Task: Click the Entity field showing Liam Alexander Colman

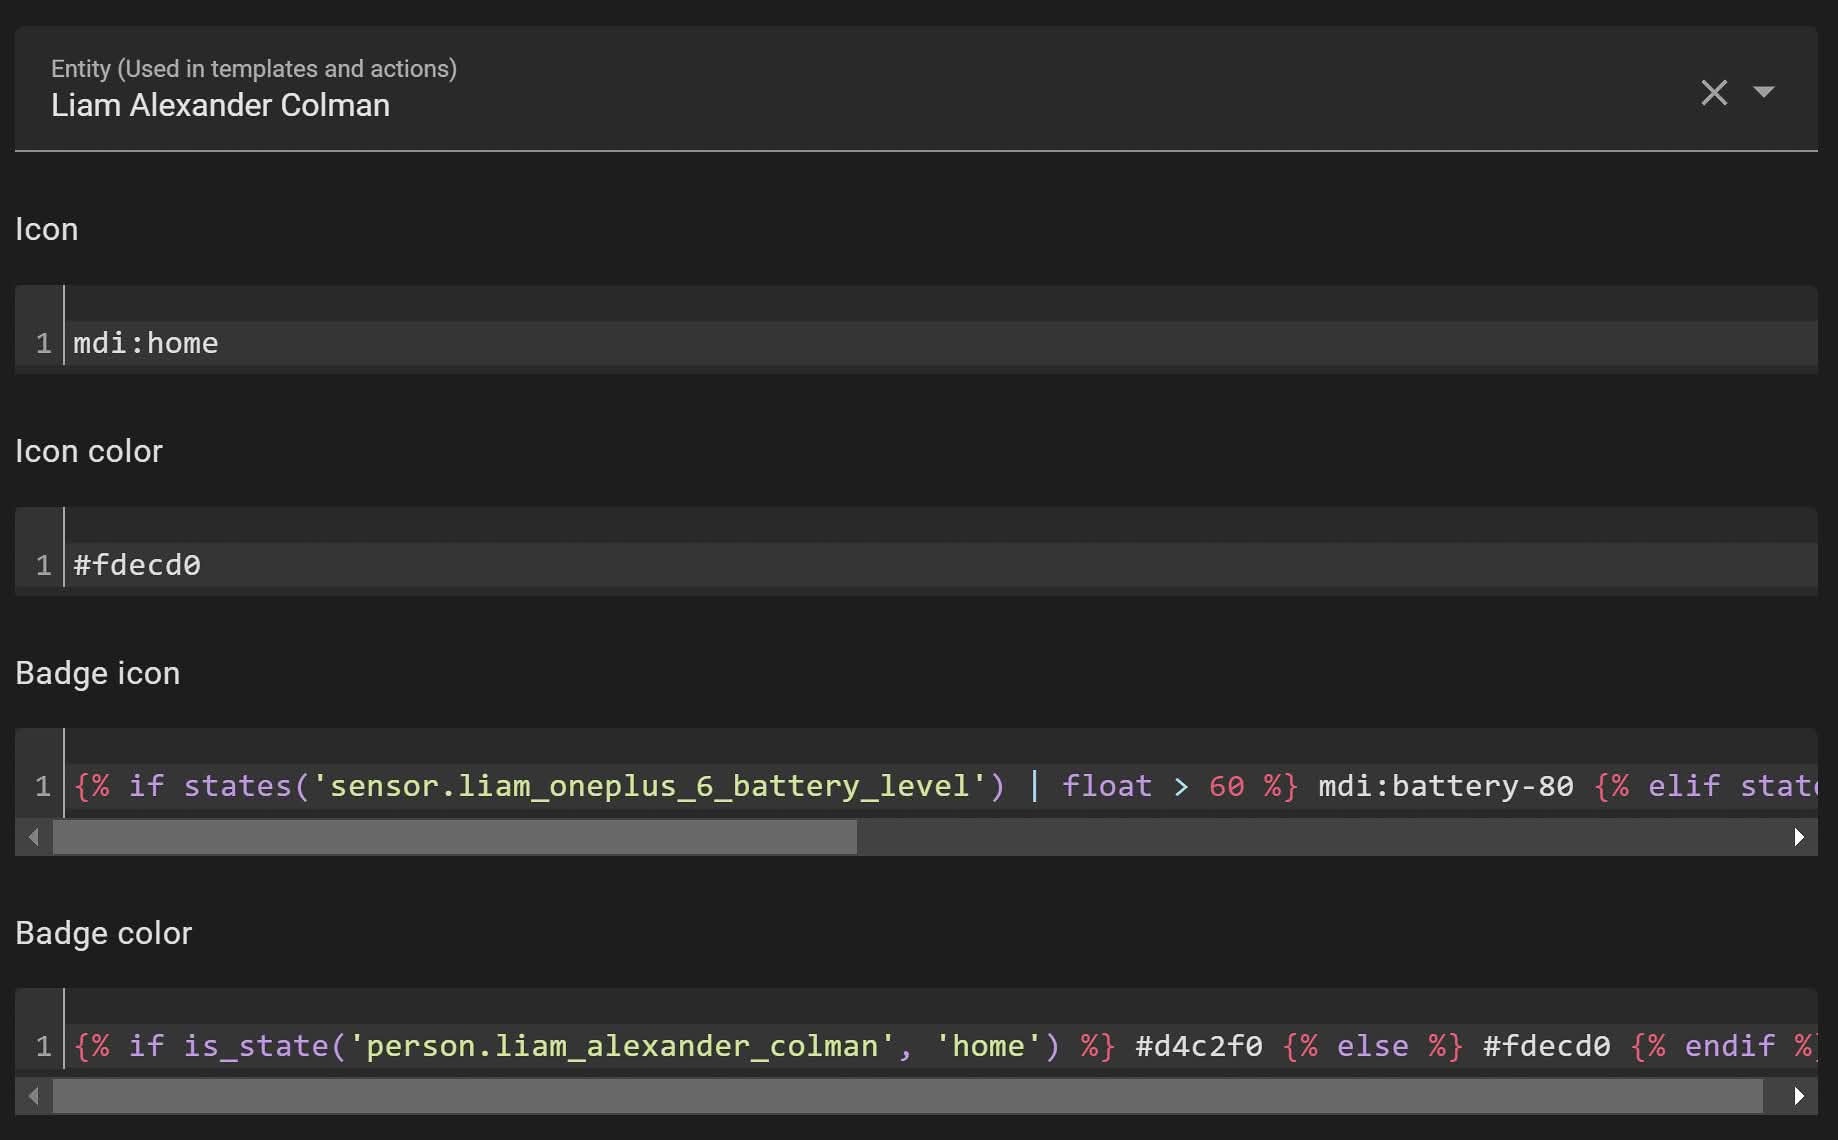Action: tap(916, 88)
